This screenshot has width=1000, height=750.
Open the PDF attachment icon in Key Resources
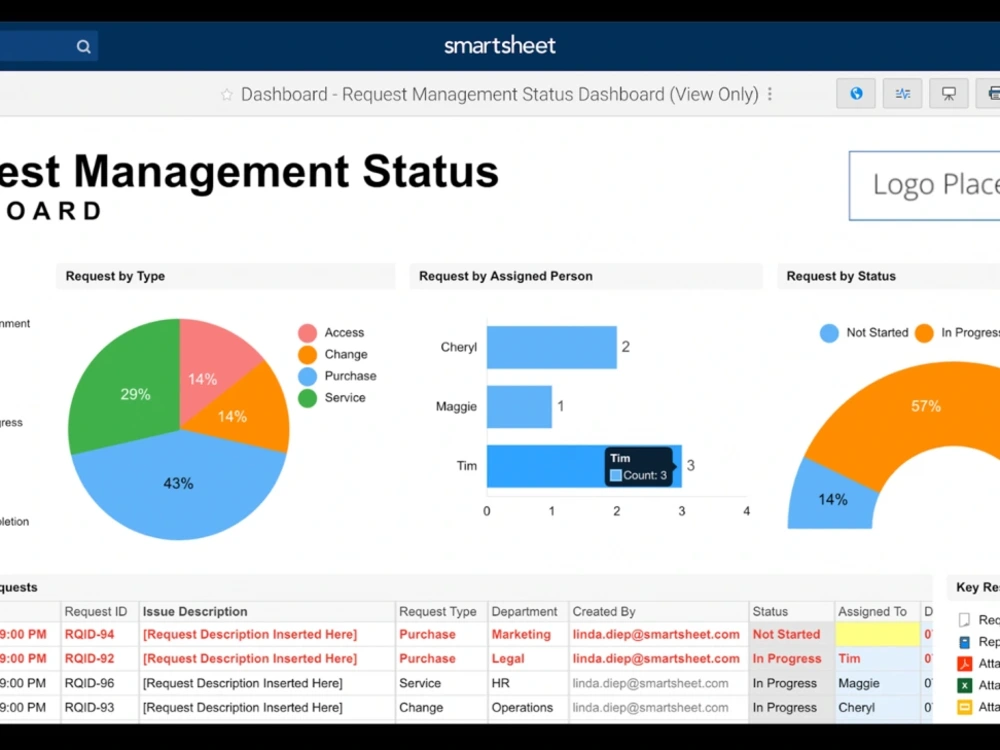pyautogui.click(x=963, y=663)
